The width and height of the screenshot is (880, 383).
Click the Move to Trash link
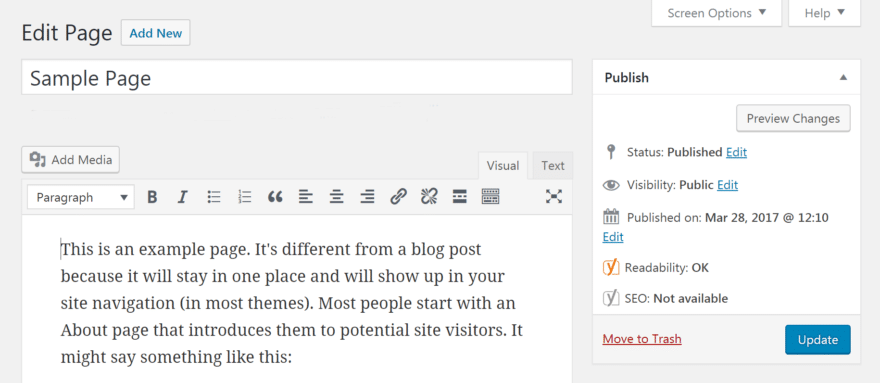point(641,339)
